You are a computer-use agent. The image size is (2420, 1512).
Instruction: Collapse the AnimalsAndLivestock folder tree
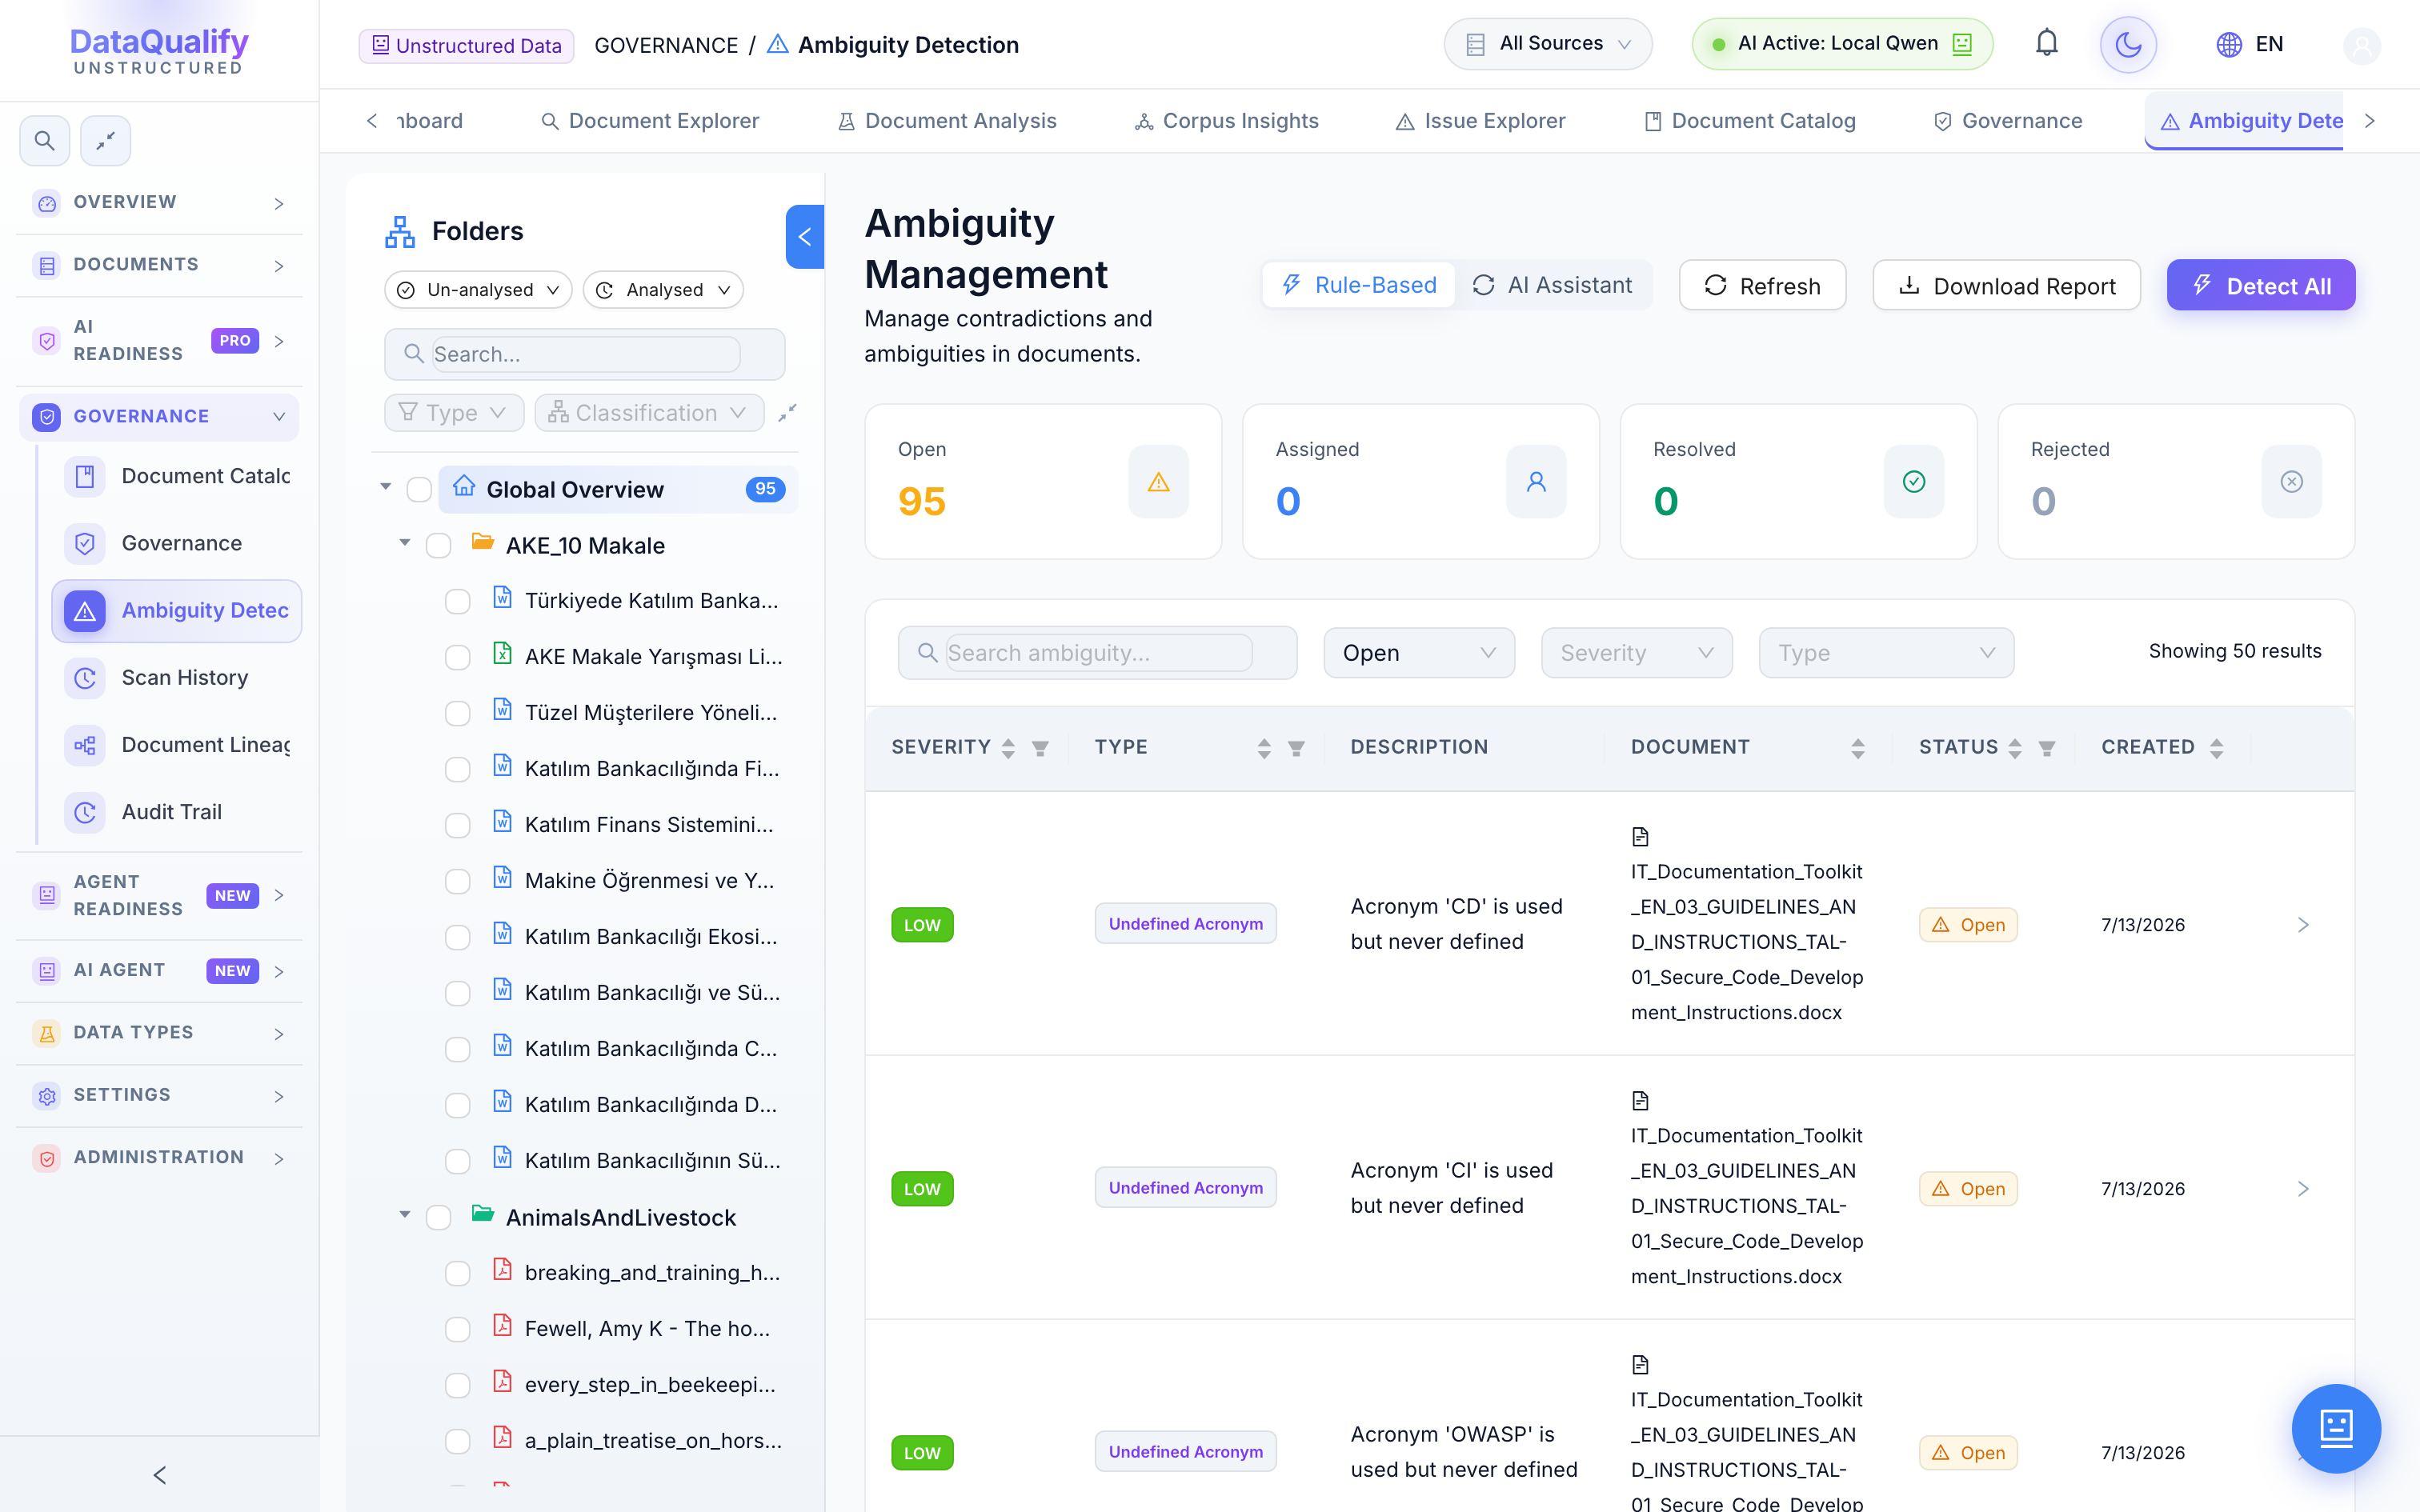pyautogui.click(x=405, y=1215)
